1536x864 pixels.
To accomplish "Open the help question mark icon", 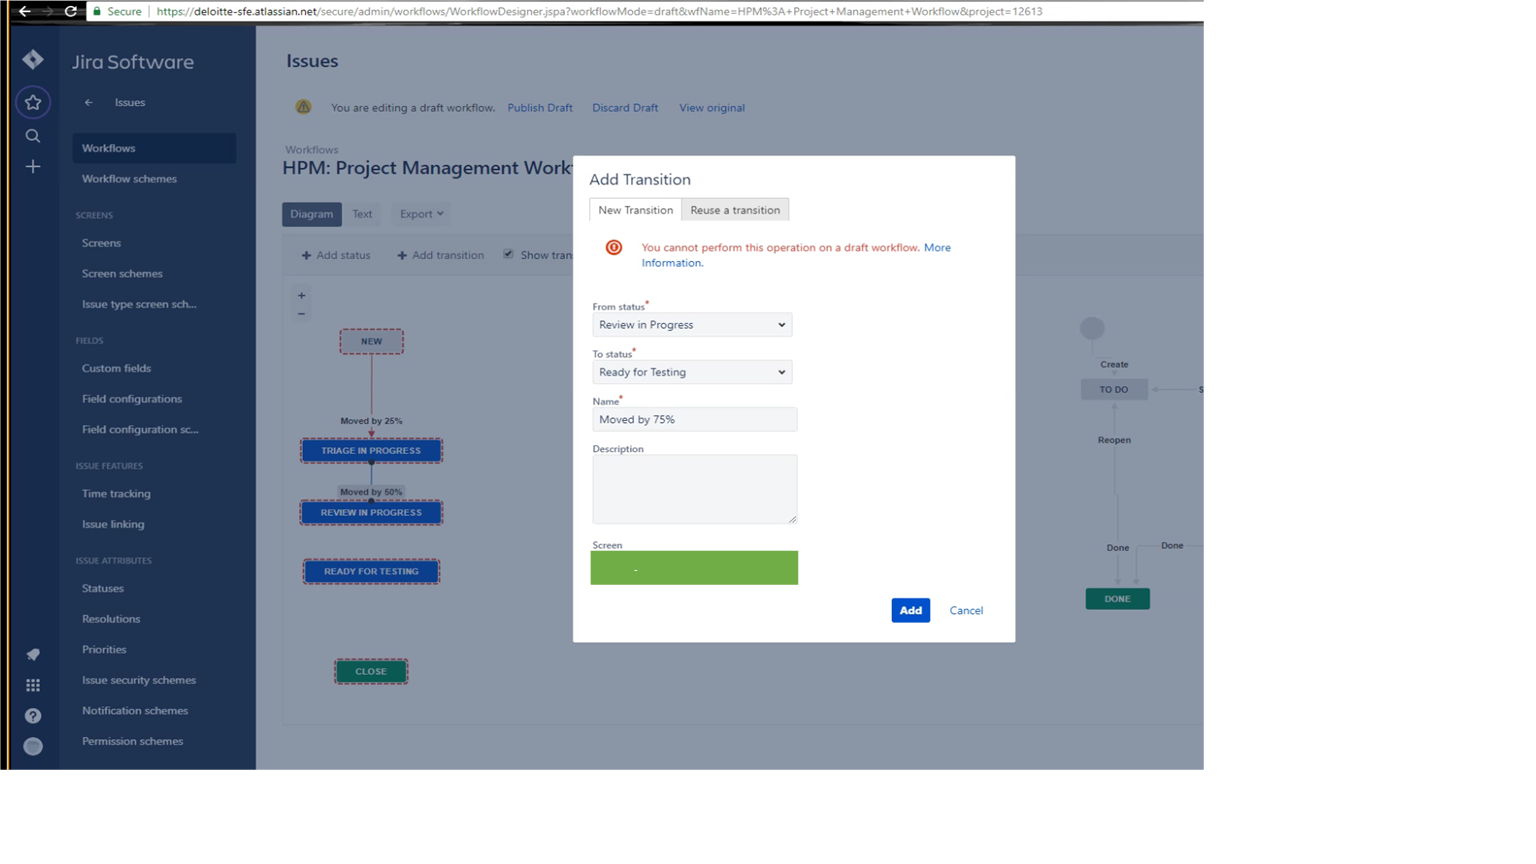I will pyautogui.click(x=33, y=716).
